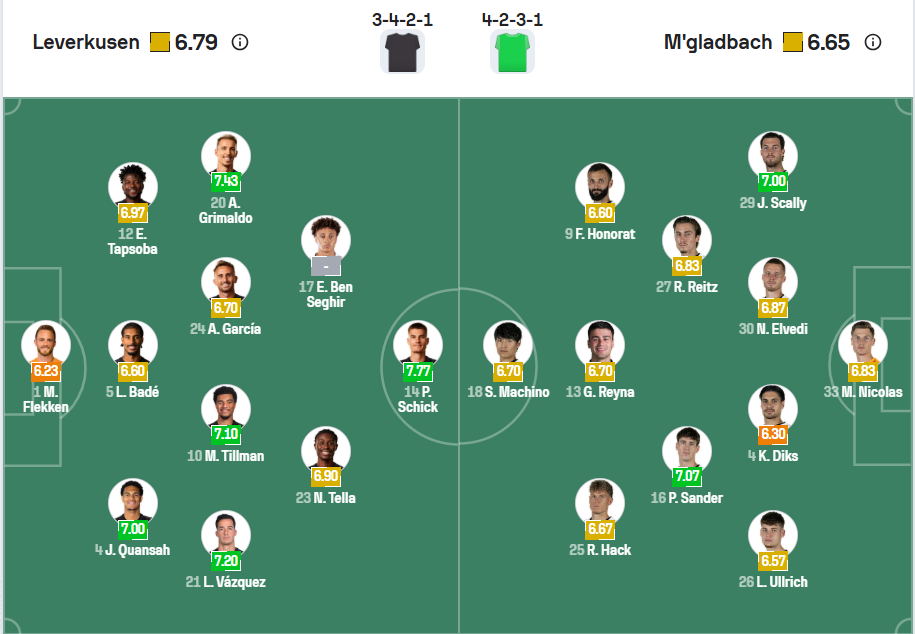Click Leverkusen's black jersey icon
Image resolution: width=915 pixels, height=634 pixels.
click(403, 51)
